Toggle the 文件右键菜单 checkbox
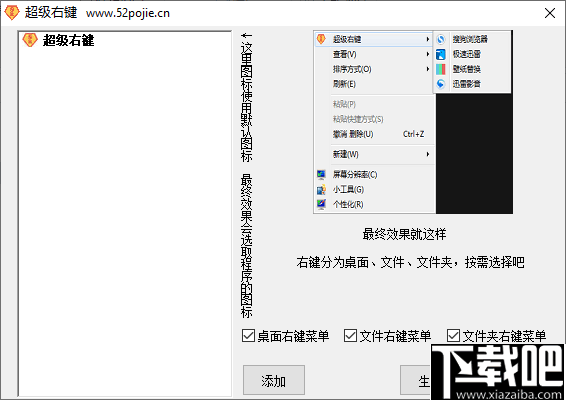 click(x=351, y=336)
